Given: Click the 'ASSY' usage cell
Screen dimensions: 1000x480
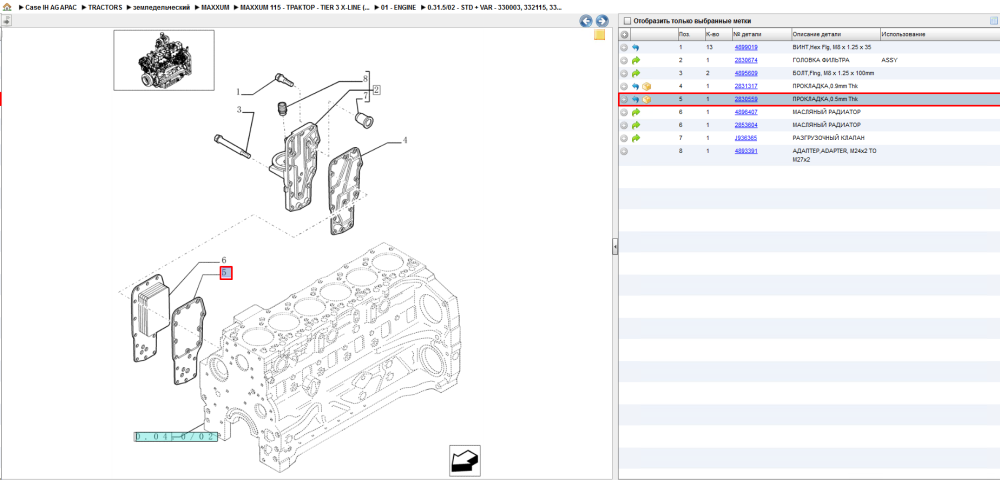Looking at the screenshot, I should click(x=889, y=61).
